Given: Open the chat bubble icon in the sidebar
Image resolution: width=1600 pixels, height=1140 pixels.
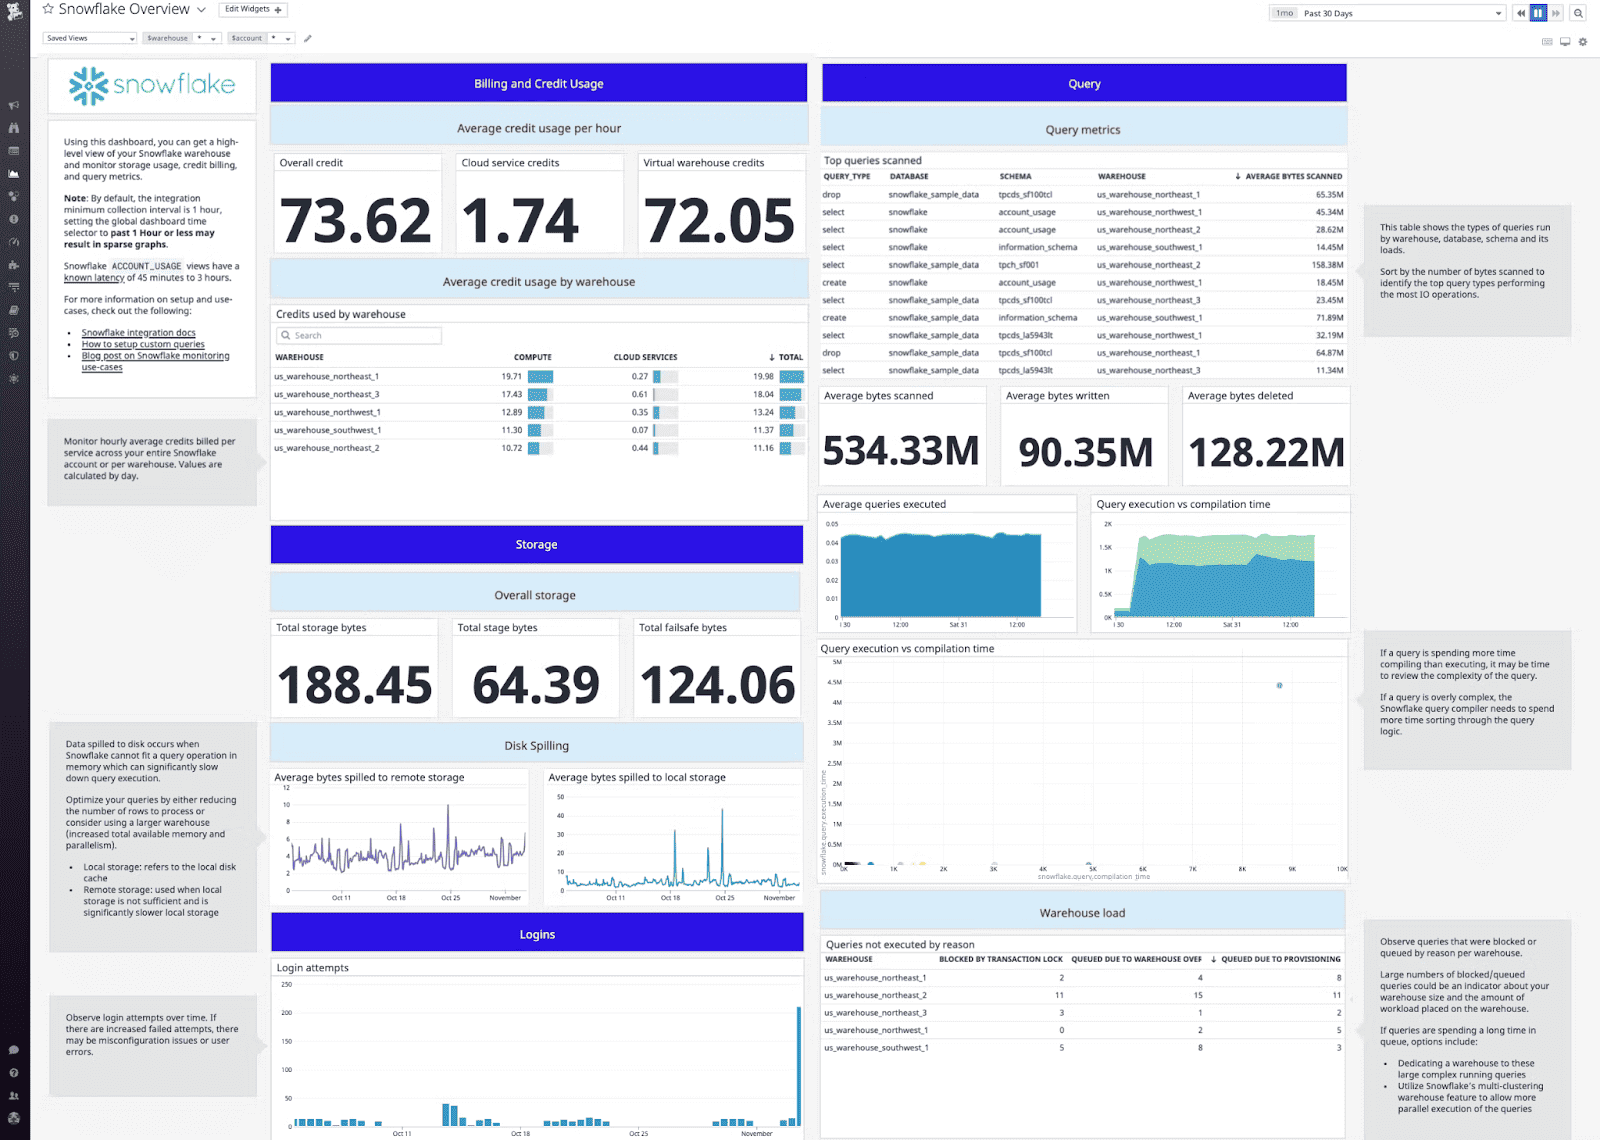Looking at the screenshot, I should pos(14,1050).
